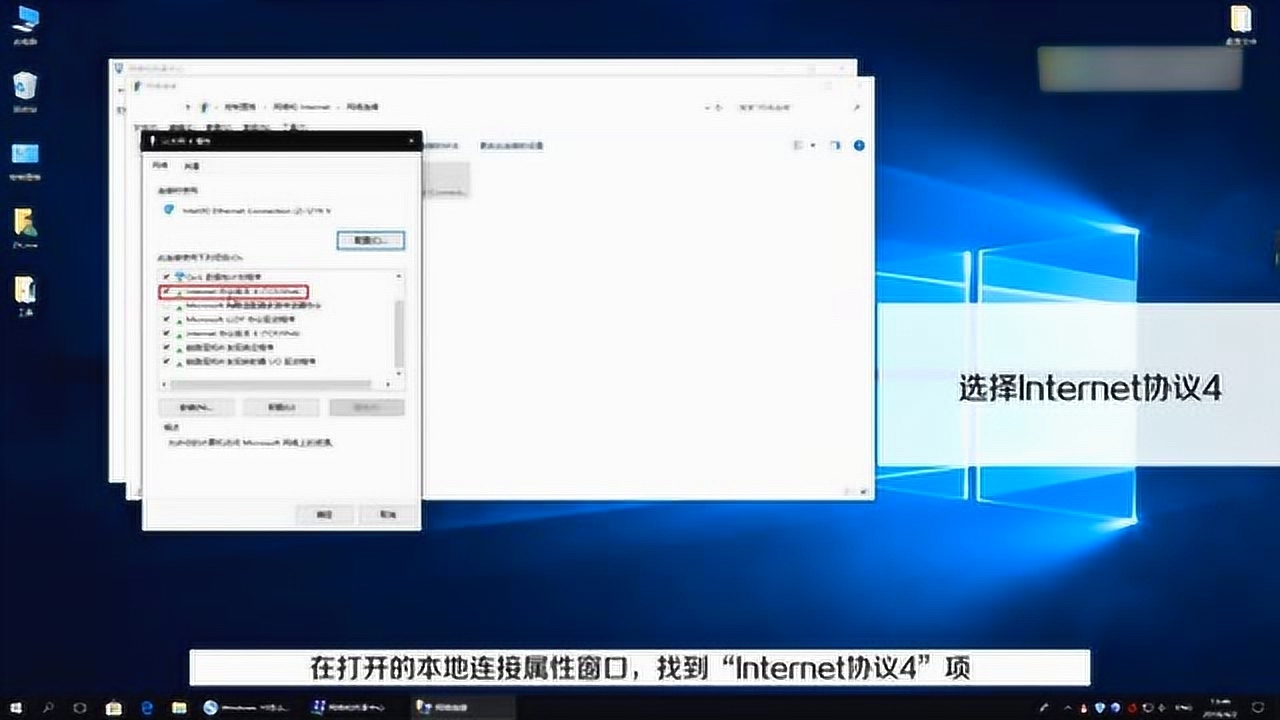Click the blue Help icon in the toolbar
Image resolution: width=1280 pixels, height=720 pixels.
click(x=858, y=146)
